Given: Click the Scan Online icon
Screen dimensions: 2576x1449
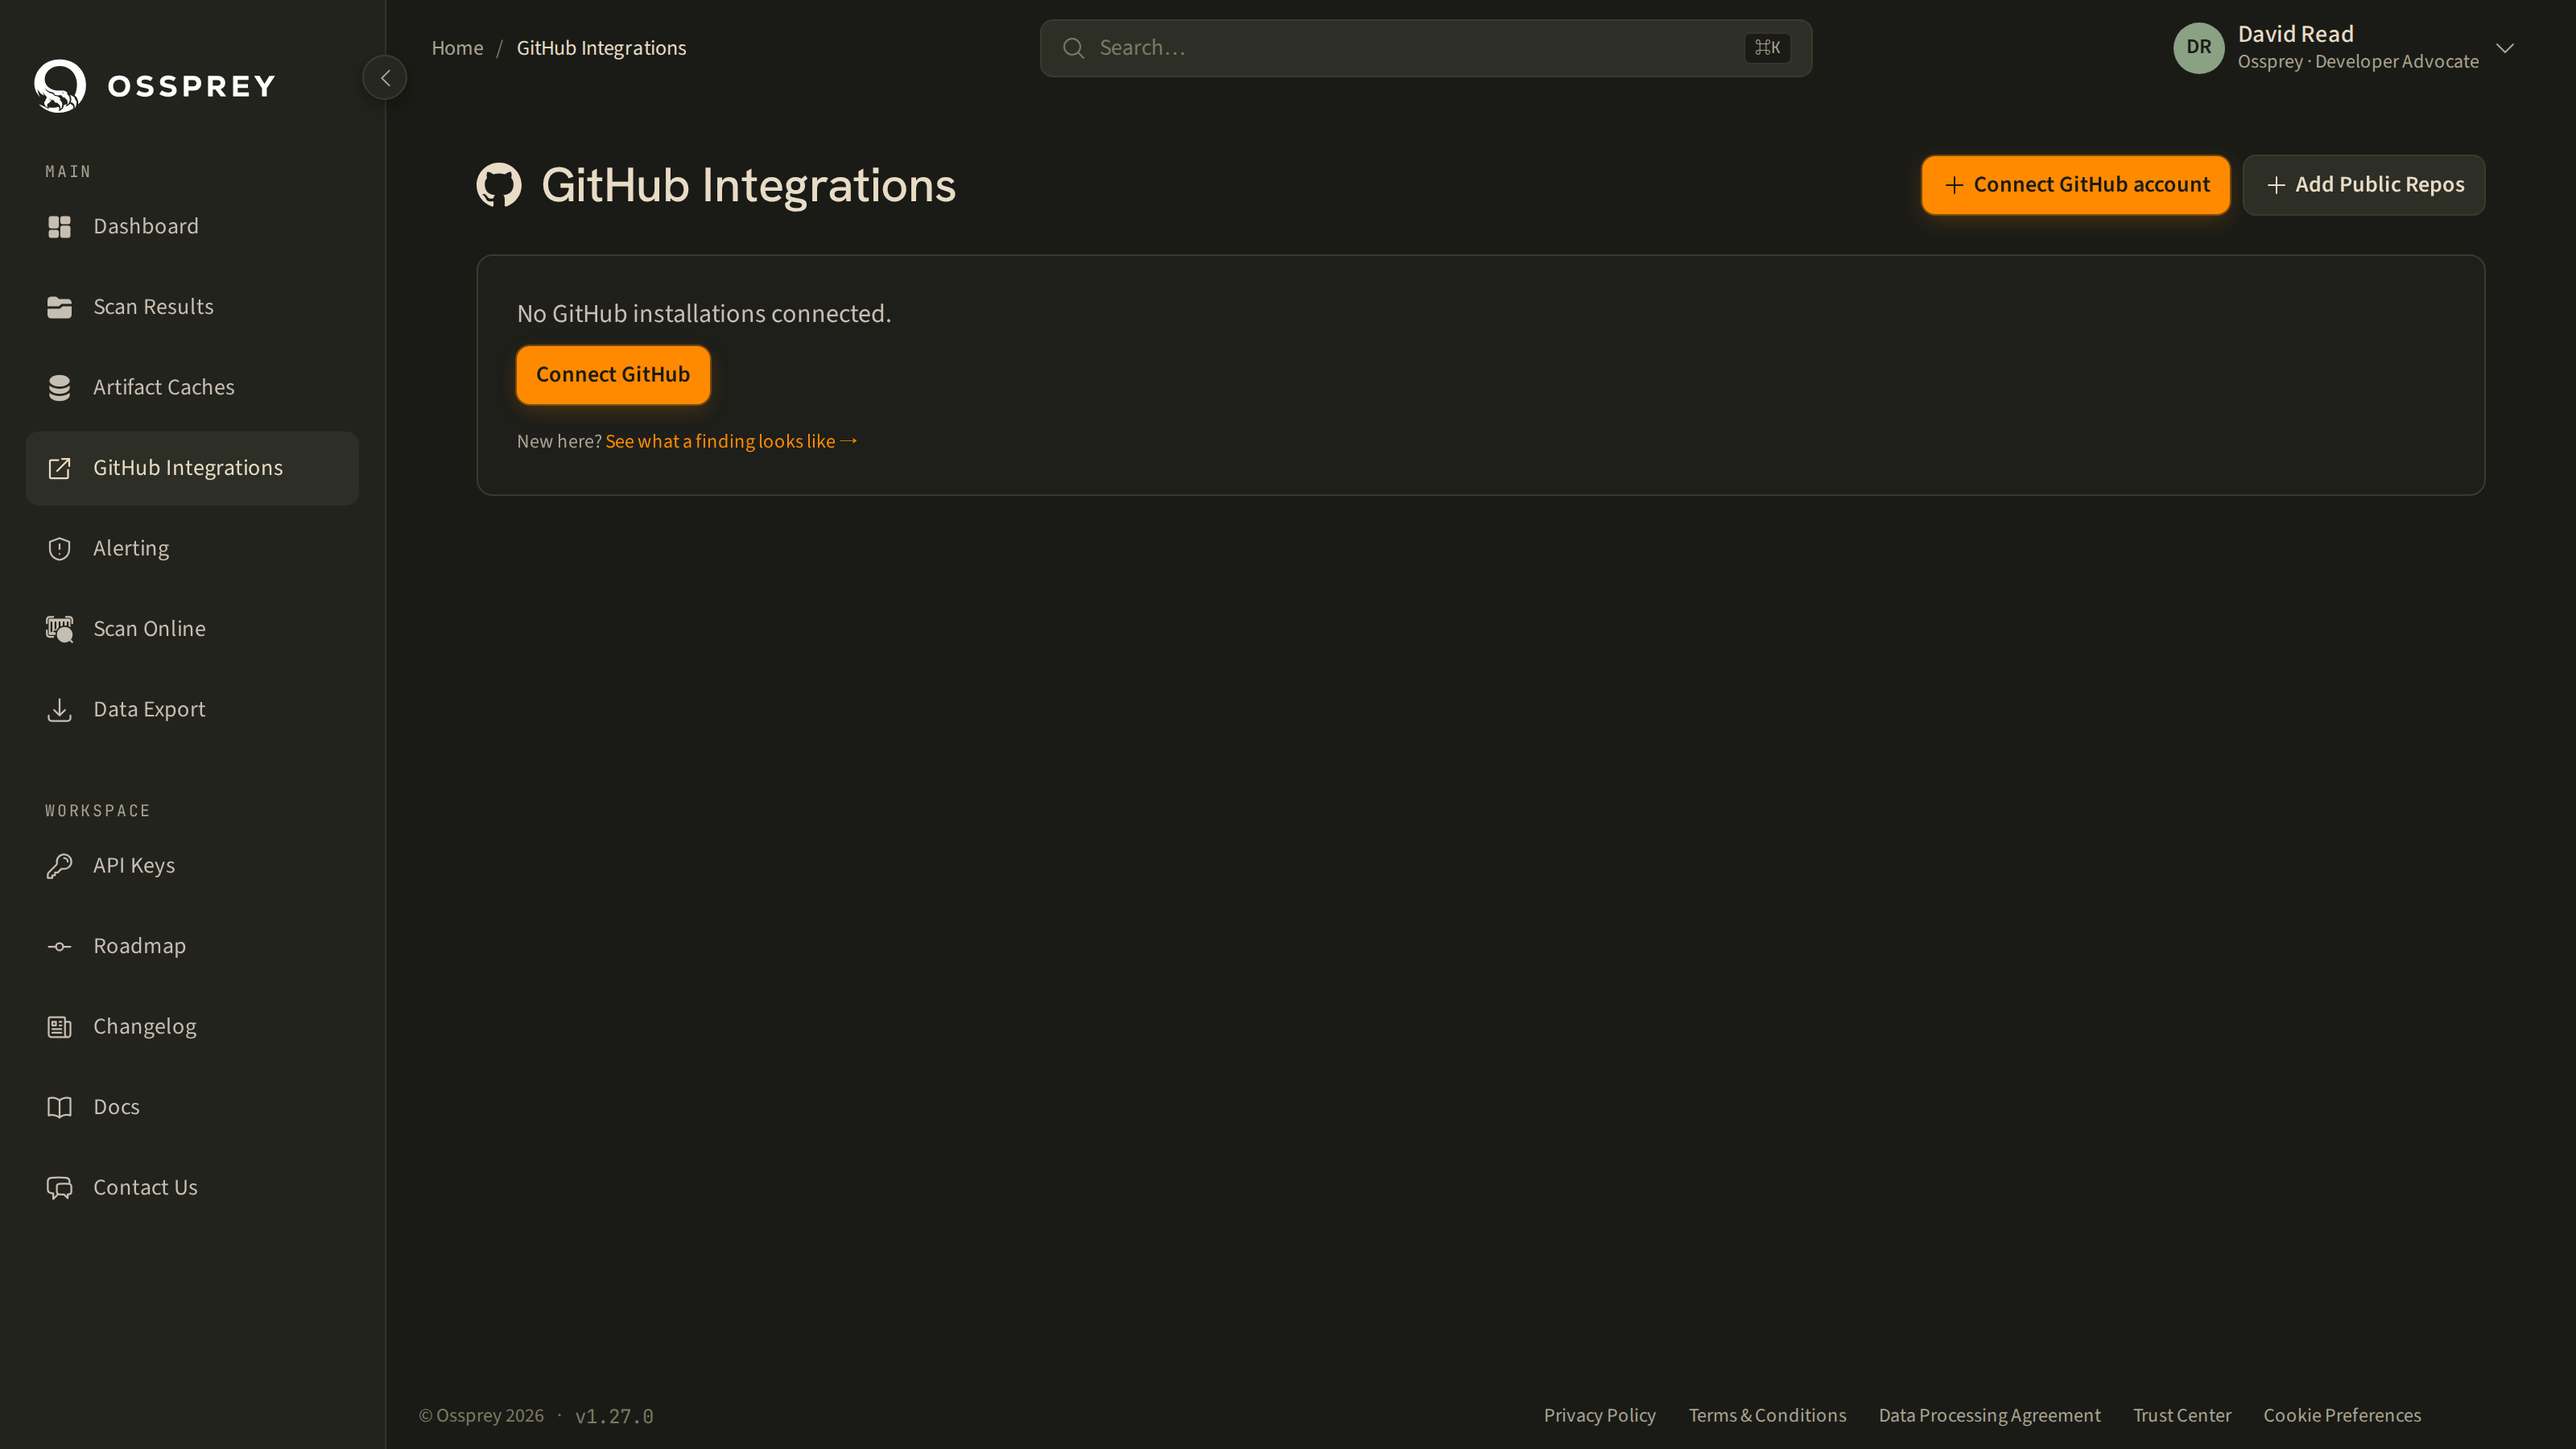Looking at the screenshot, I should 60,629.
